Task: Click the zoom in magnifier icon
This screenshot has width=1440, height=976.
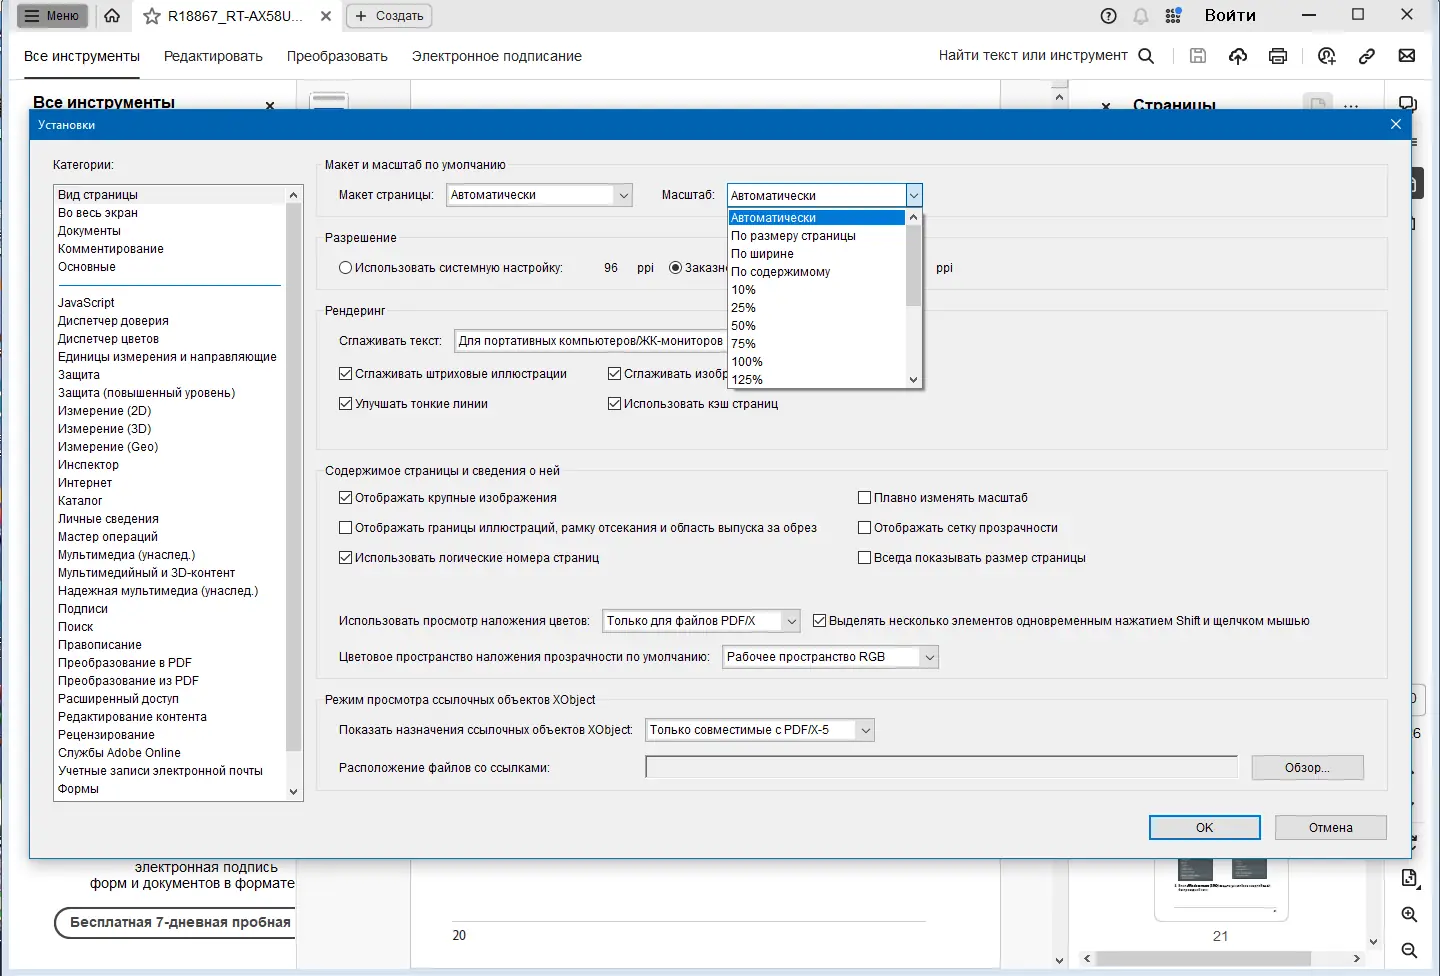Action: (1409, 915)
